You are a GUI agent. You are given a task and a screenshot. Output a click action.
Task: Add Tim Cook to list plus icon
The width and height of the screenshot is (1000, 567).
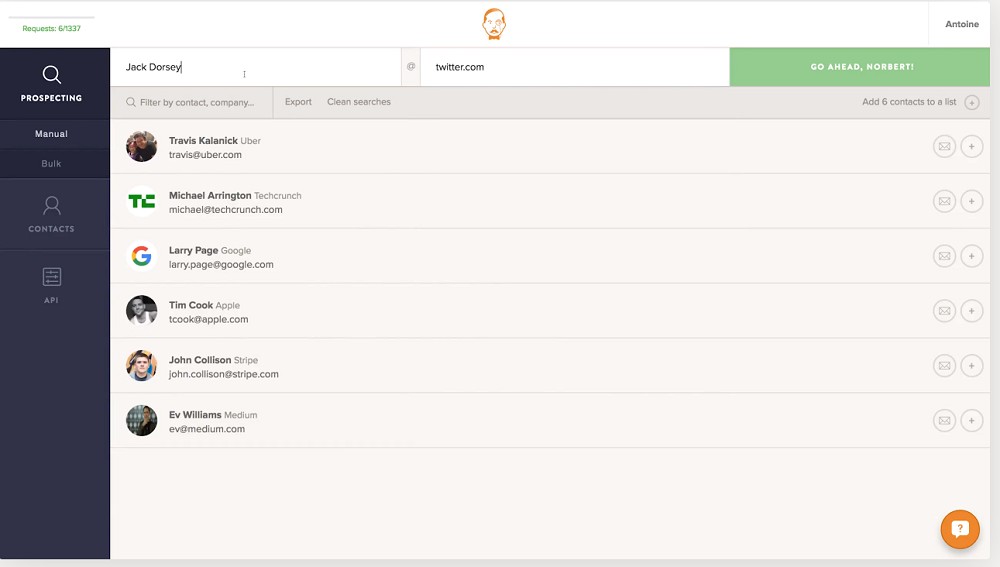coord(971,311)
